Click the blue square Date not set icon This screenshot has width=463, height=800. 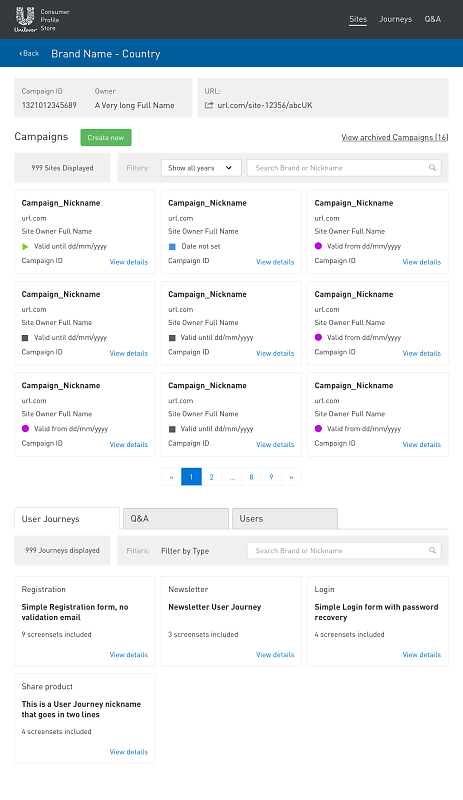[172, 246]
